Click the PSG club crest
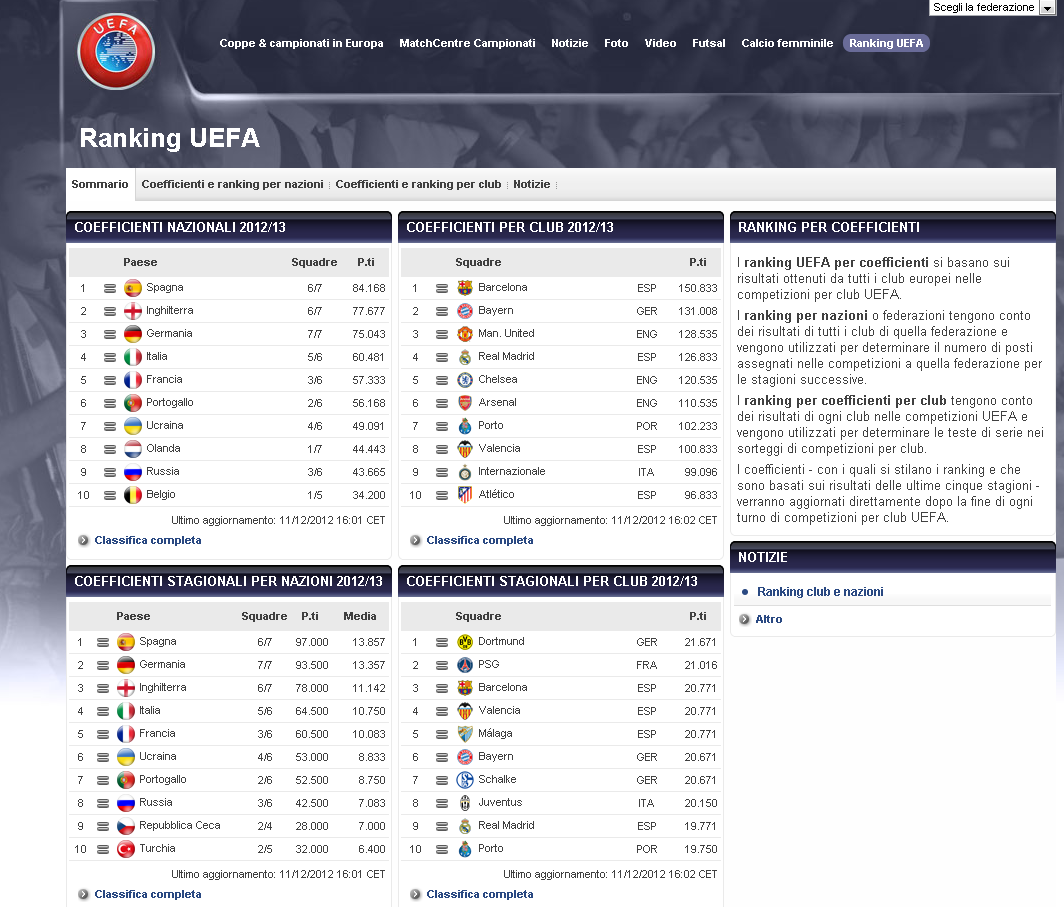Viewport: 1064px width, 907px height. pyautogui.click(x=464, y=665)
